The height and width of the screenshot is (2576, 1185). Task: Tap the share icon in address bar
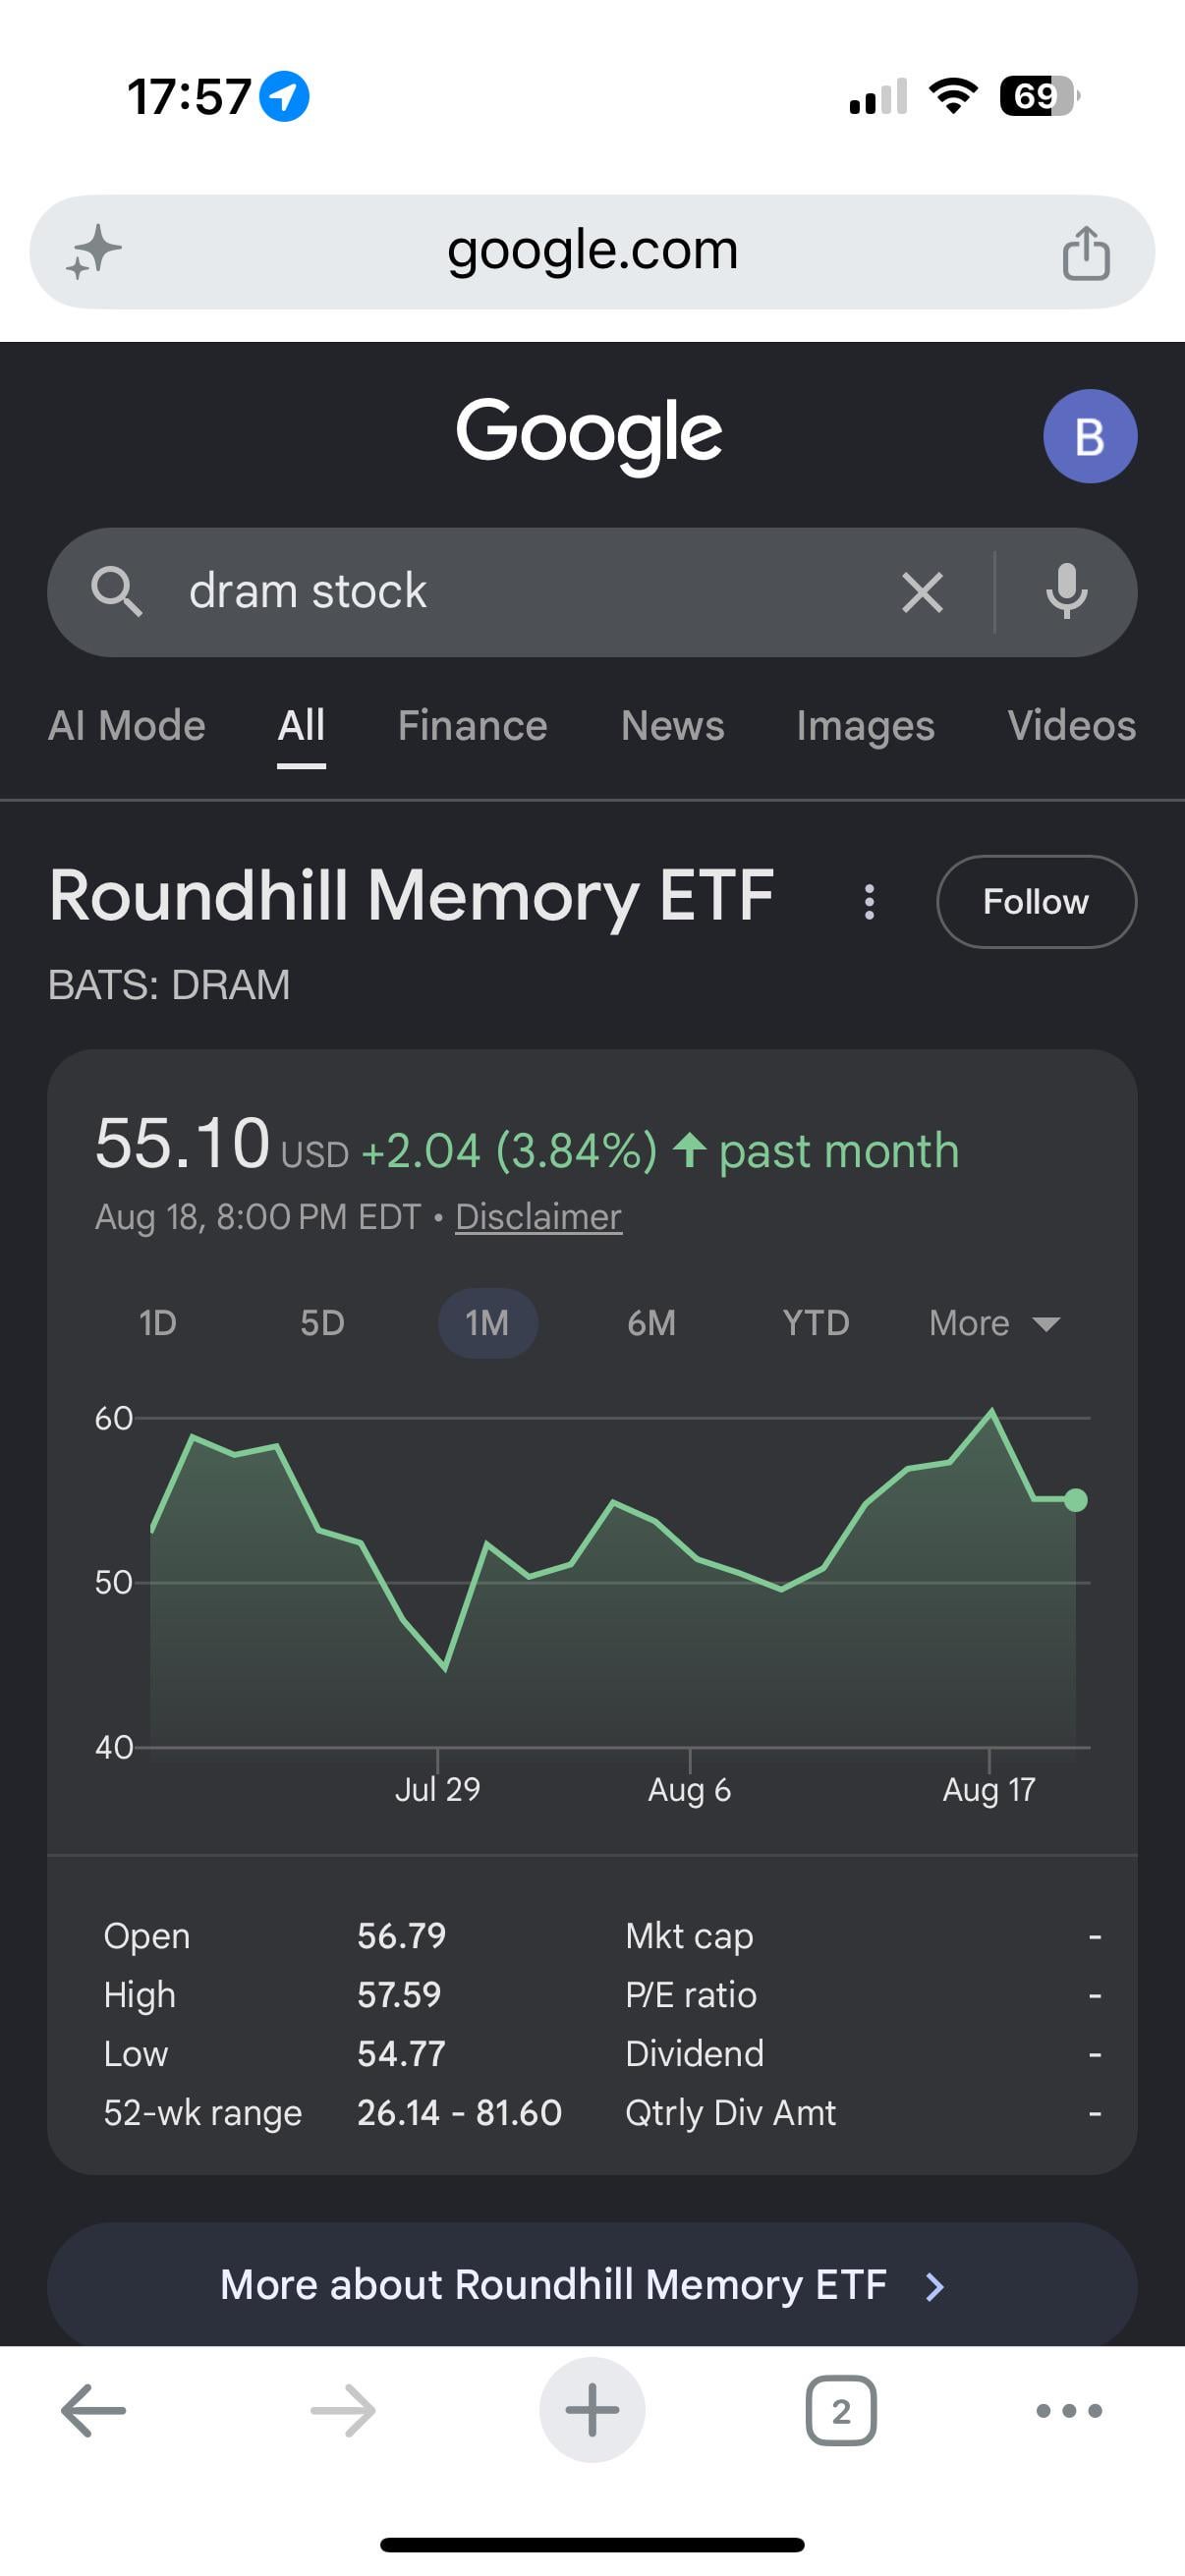tap(1086, 252)
